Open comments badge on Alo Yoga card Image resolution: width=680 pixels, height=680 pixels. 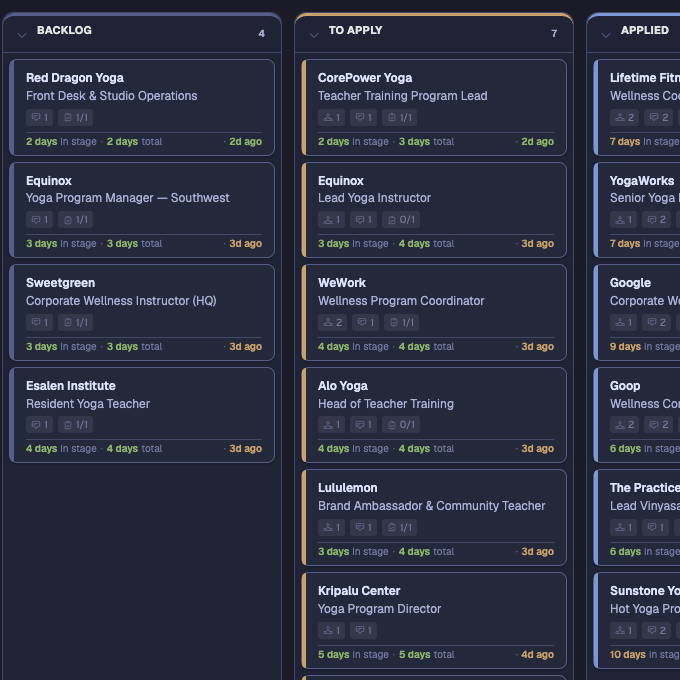coord(363,425)
